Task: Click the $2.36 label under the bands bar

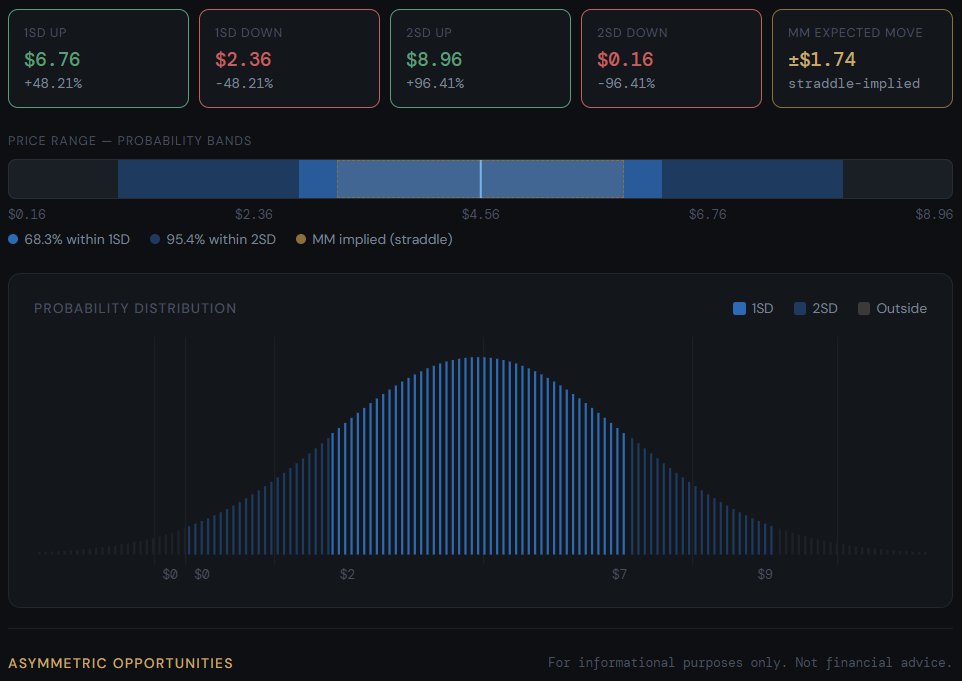Action: (253, 214)
